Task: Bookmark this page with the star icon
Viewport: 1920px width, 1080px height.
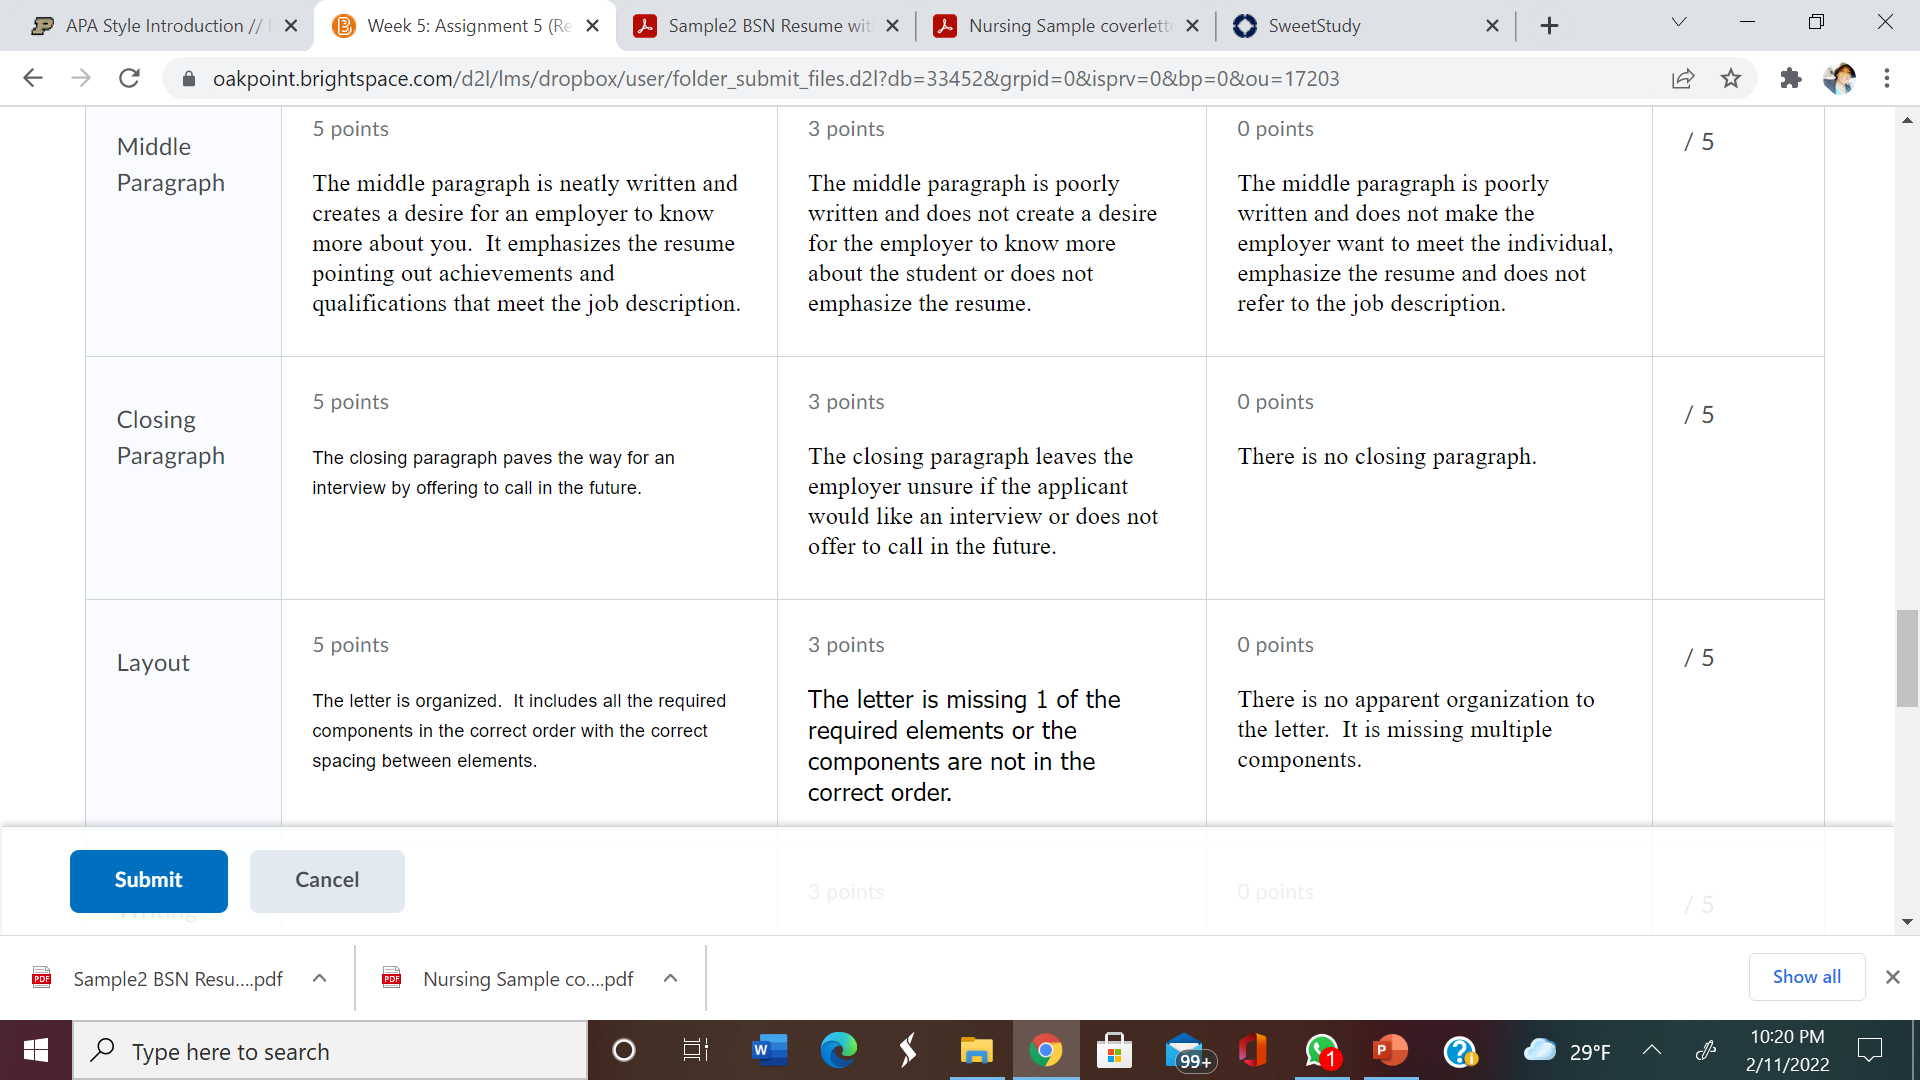Action: tap(1731, 78)
